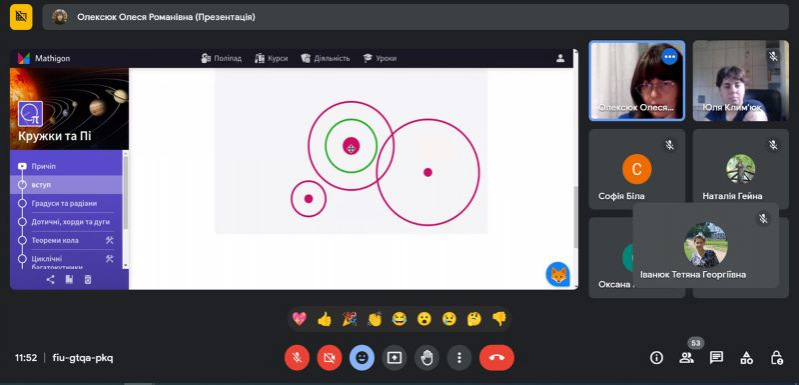Image resolution: width=799 pixels, height=385 pixels.
Task: Toggle the raise hand button
Action: point(427,358)
